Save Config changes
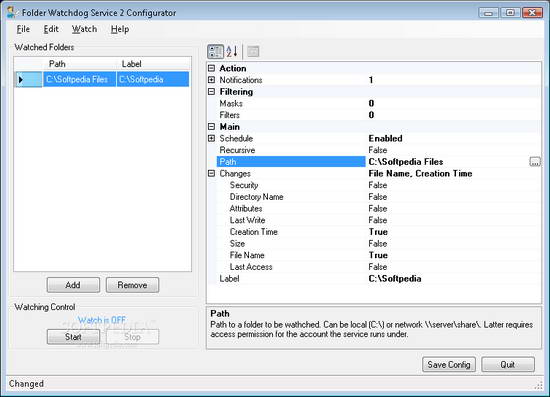This screenshot has height=397, width=550. coord(449,365)
